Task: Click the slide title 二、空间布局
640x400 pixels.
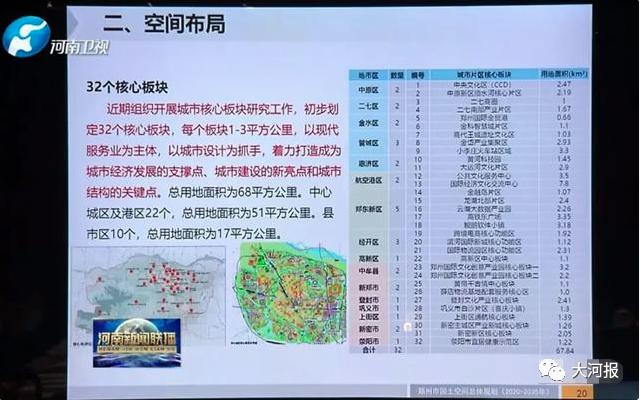Action: (164, 24)
